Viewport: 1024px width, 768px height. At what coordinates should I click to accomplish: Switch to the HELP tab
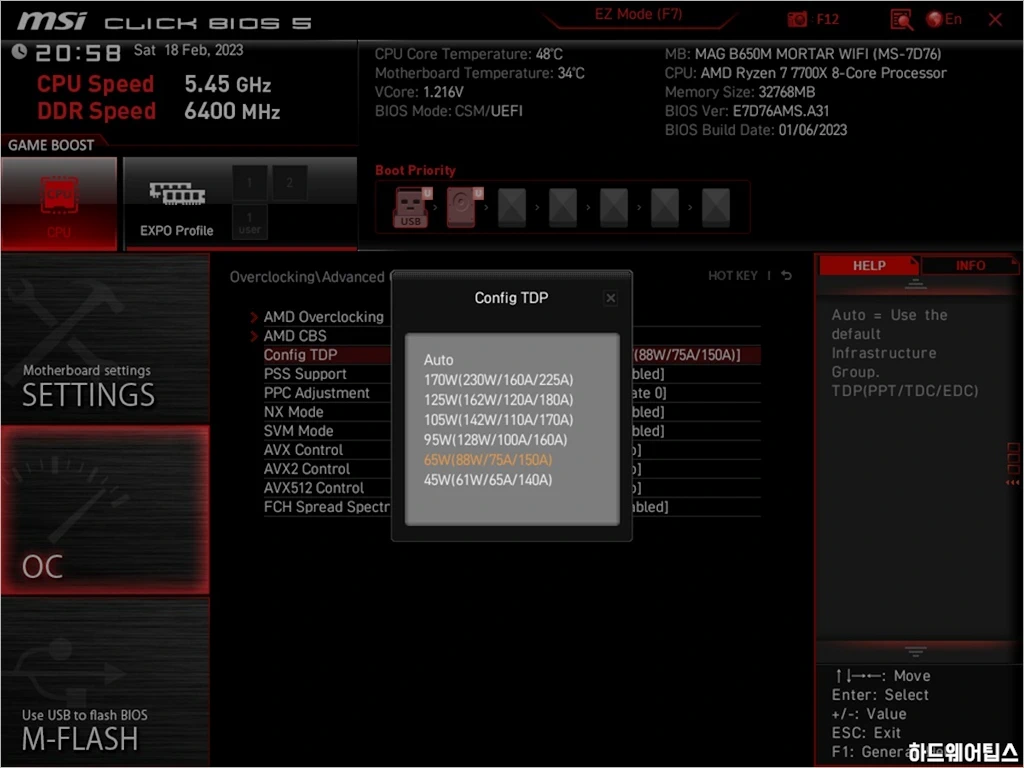click(869, 266)
